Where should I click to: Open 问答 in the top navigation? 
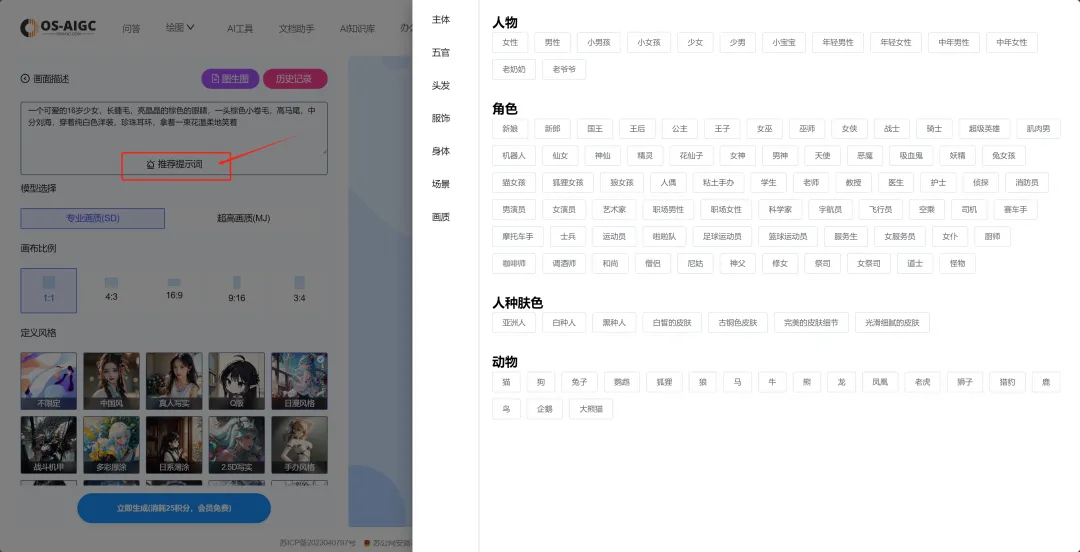coord(131,28)
